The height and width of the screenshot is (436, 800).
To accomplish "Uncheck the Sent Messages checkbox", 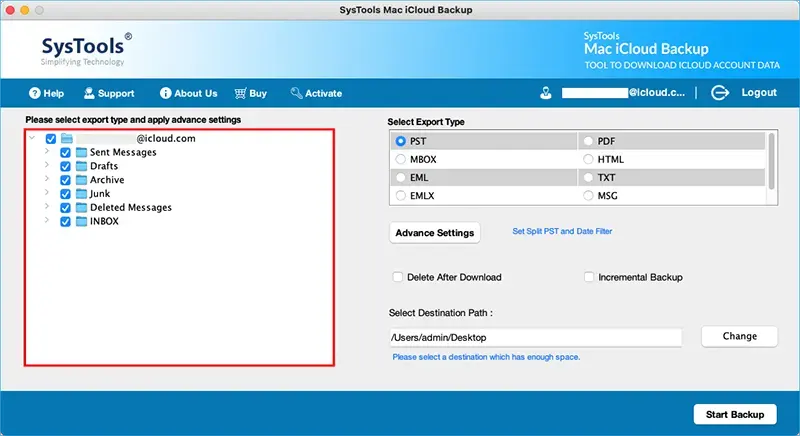I will [65, 152].
